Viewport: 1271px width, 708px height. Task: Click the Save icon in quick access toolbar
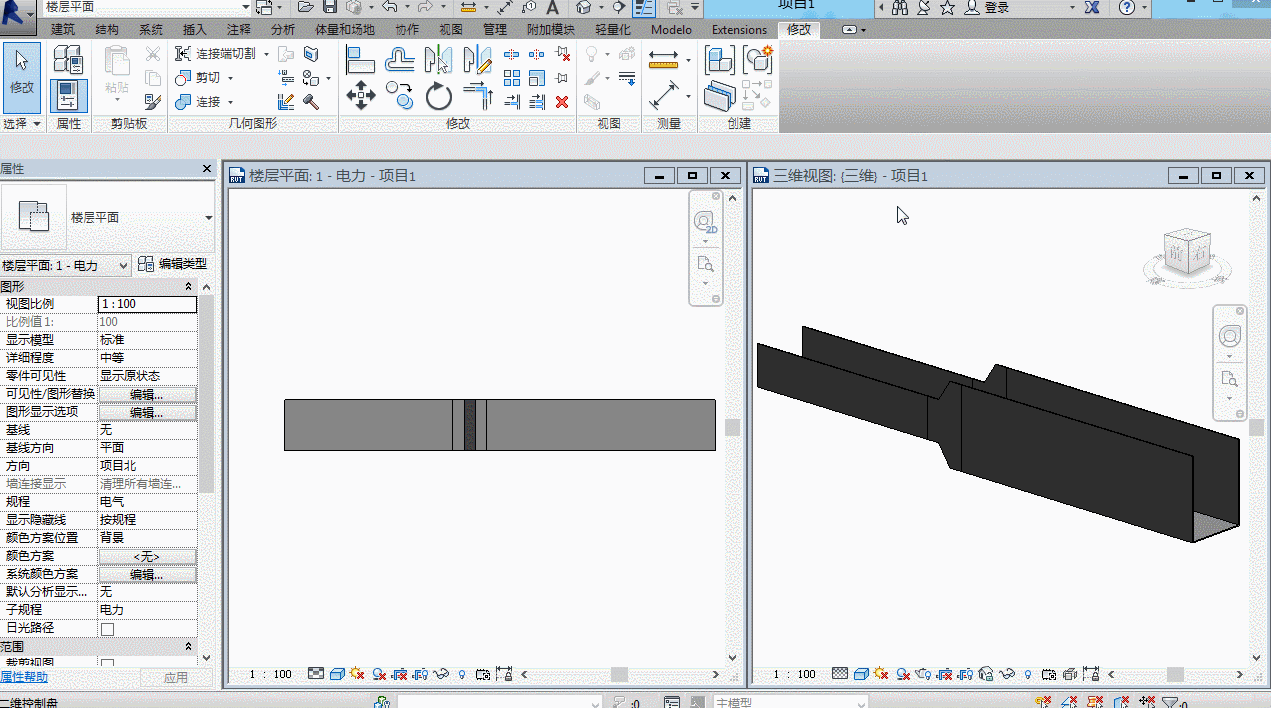pos(329,7)
